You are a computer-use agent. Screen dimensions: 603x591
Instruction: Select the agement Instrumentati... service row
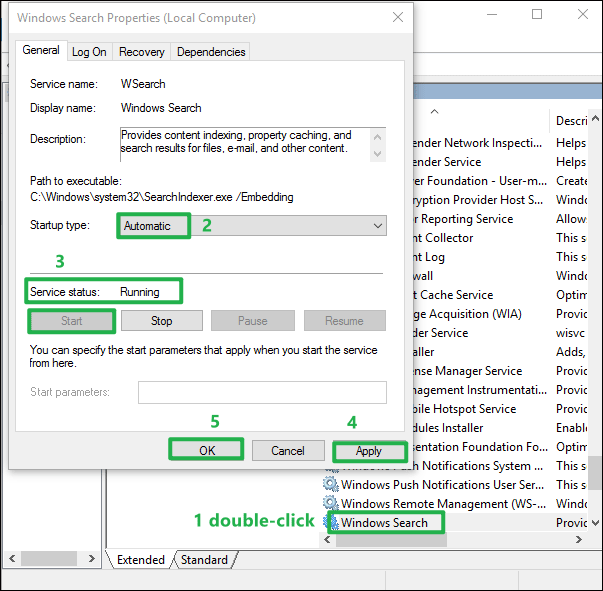coord(501,390)
